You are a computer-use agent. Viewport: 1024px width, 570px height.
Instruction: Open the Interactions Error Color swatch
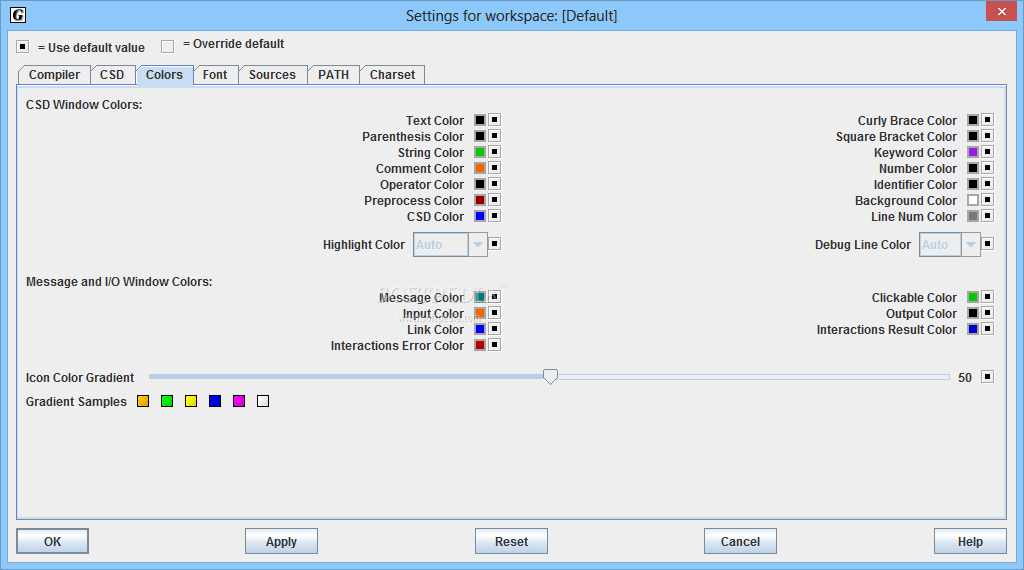point(480,345)
